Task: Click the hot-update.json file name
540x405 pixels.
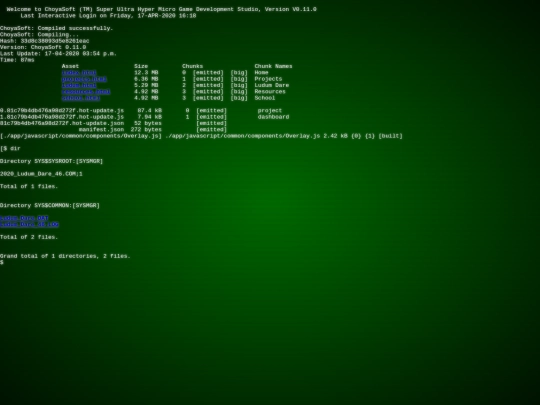Action: pyautogui.click(x=62, y=123)
